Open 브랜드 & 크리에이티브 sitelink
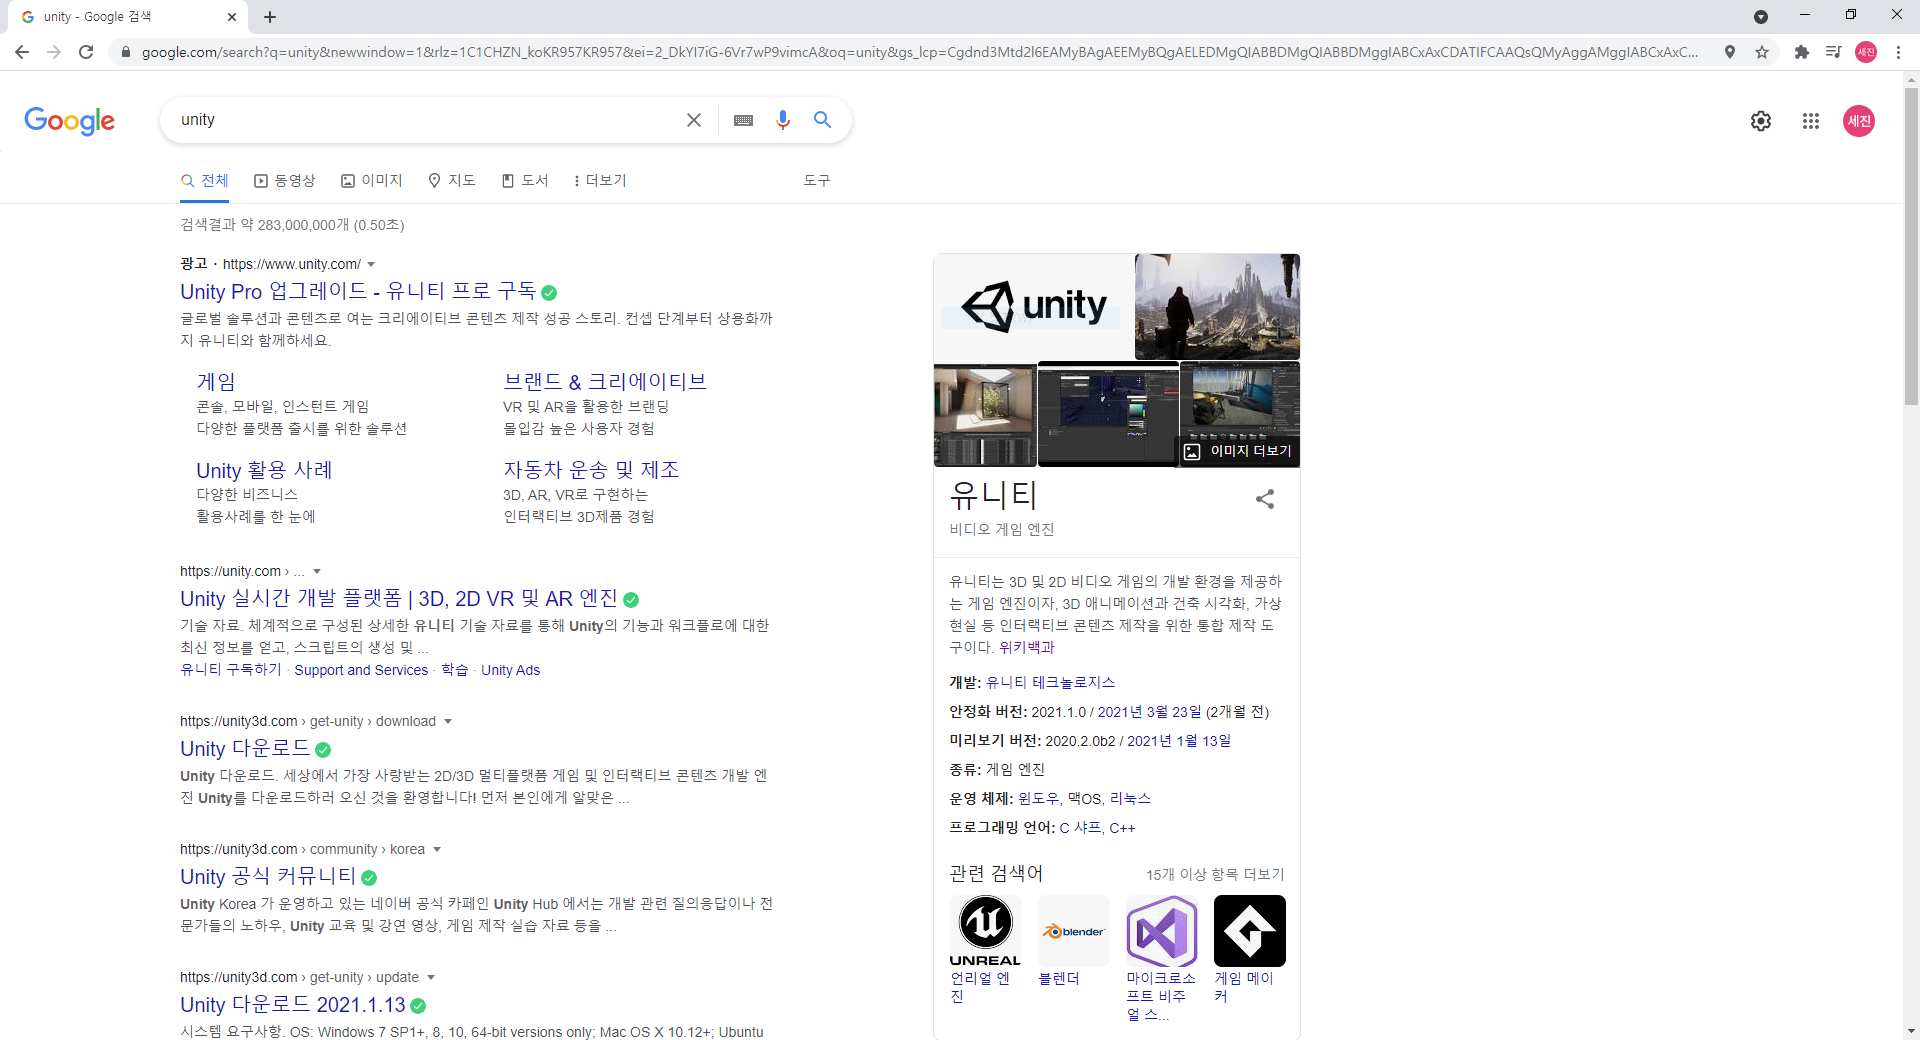The image size is (1920, 1040). click(605, 382)
